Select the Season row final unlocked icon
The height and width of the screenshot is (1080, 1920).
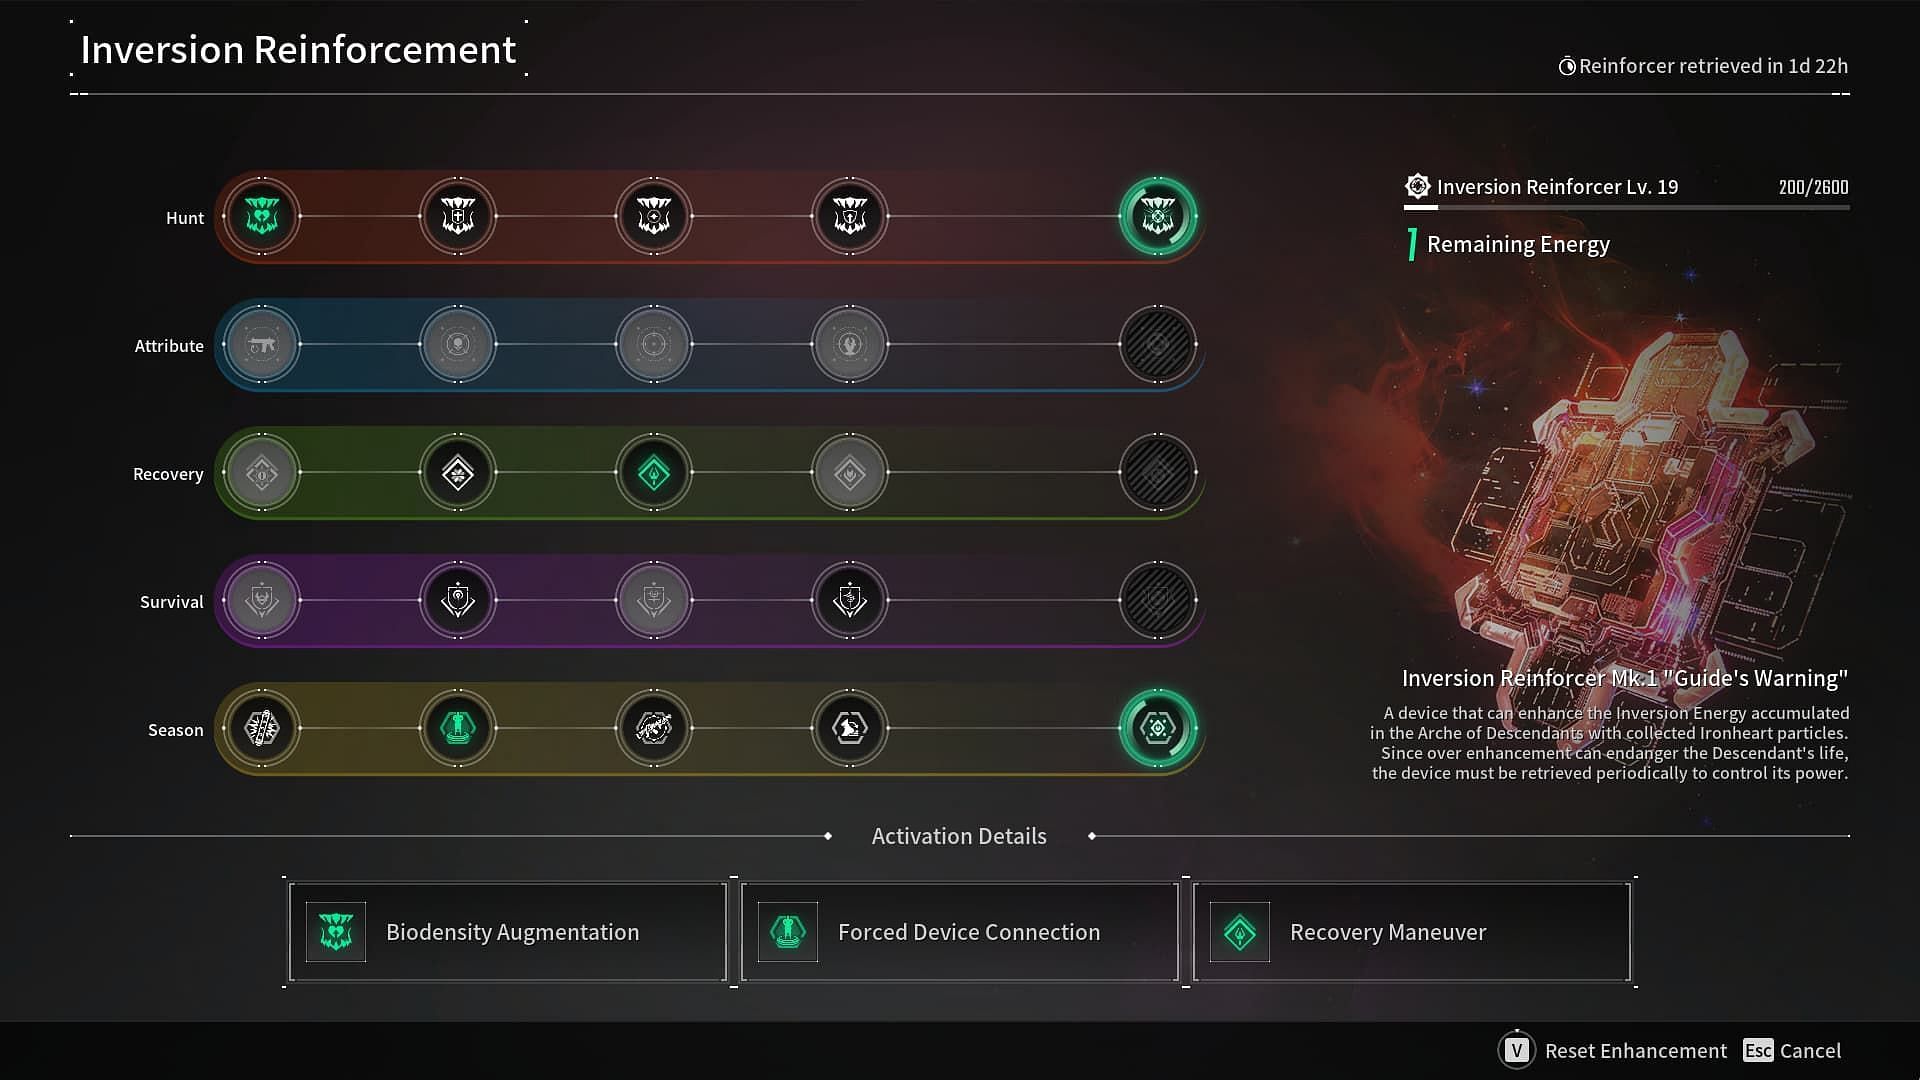coord(1156,728)
